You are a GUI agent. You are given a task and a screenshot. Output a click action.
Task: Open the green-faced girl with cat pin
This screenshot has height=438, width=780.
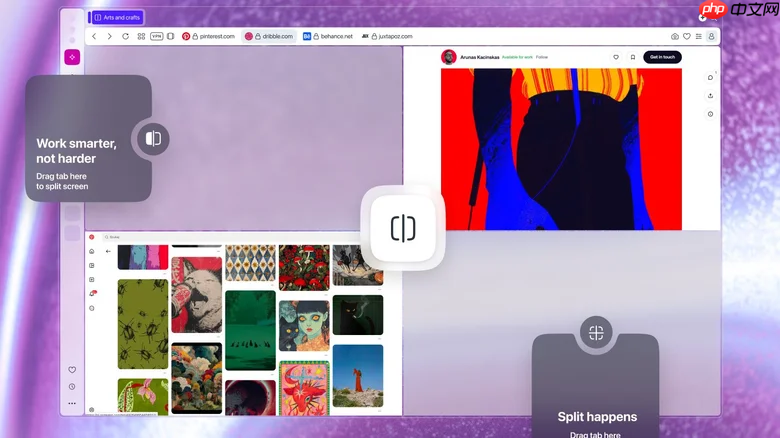(304, 326)
